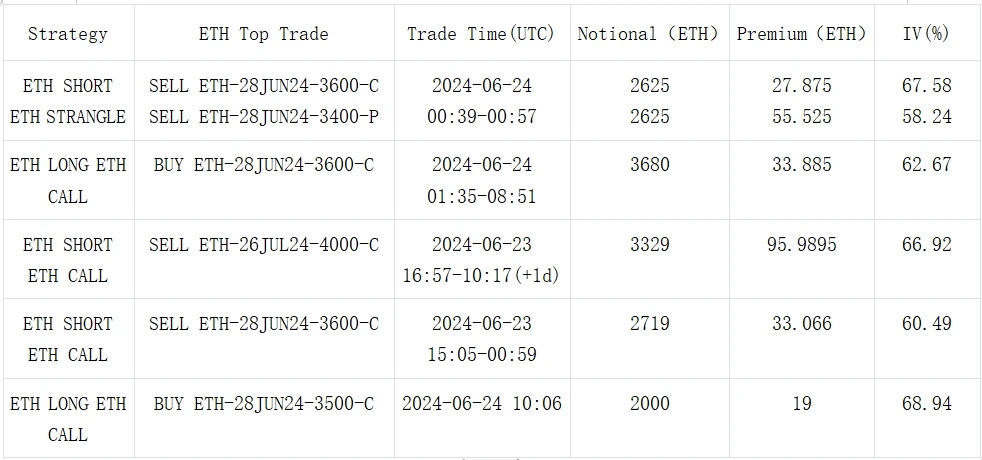The height and width of the screenshot is (460, 982).
Task: Select the SELL ETH-28JUN24-3400-P trade text
Action: [x=263, y=117]
